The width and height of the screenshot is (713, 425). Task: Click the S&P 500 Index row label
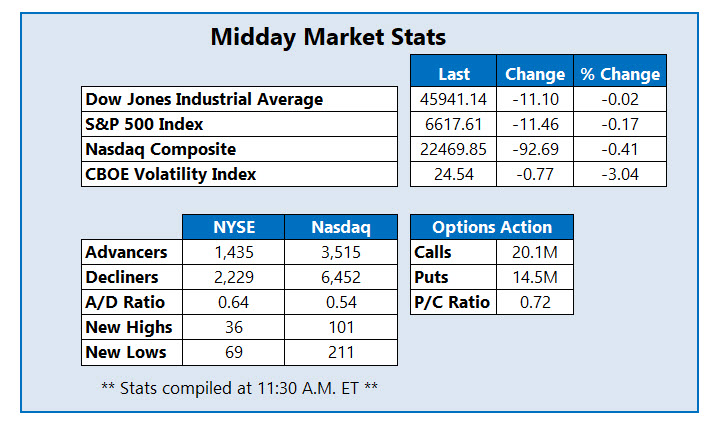(148, 124)
